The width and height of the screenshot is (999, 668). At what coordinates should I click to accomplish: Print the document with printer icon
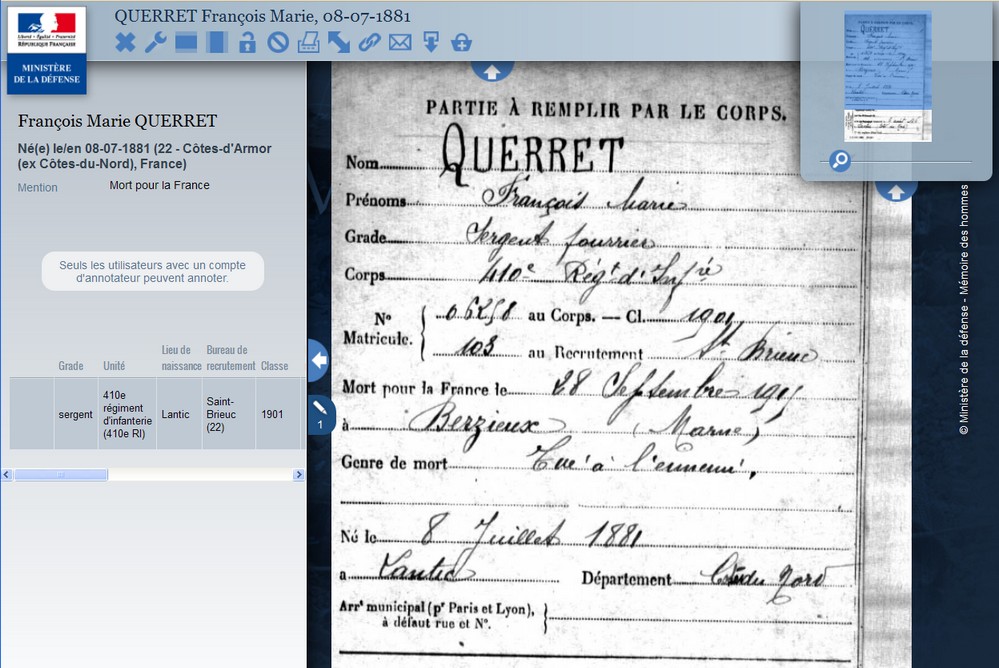coord(308,42)
